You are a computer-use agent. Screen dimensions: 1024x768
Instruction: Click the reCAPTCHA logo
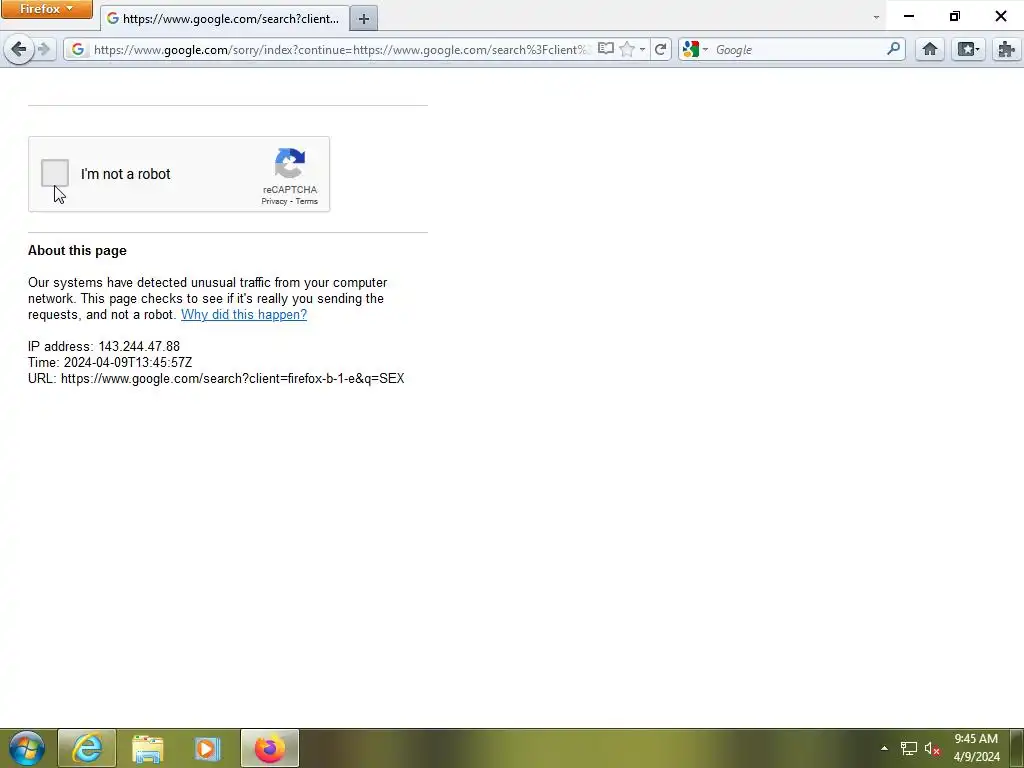[290, 163]
